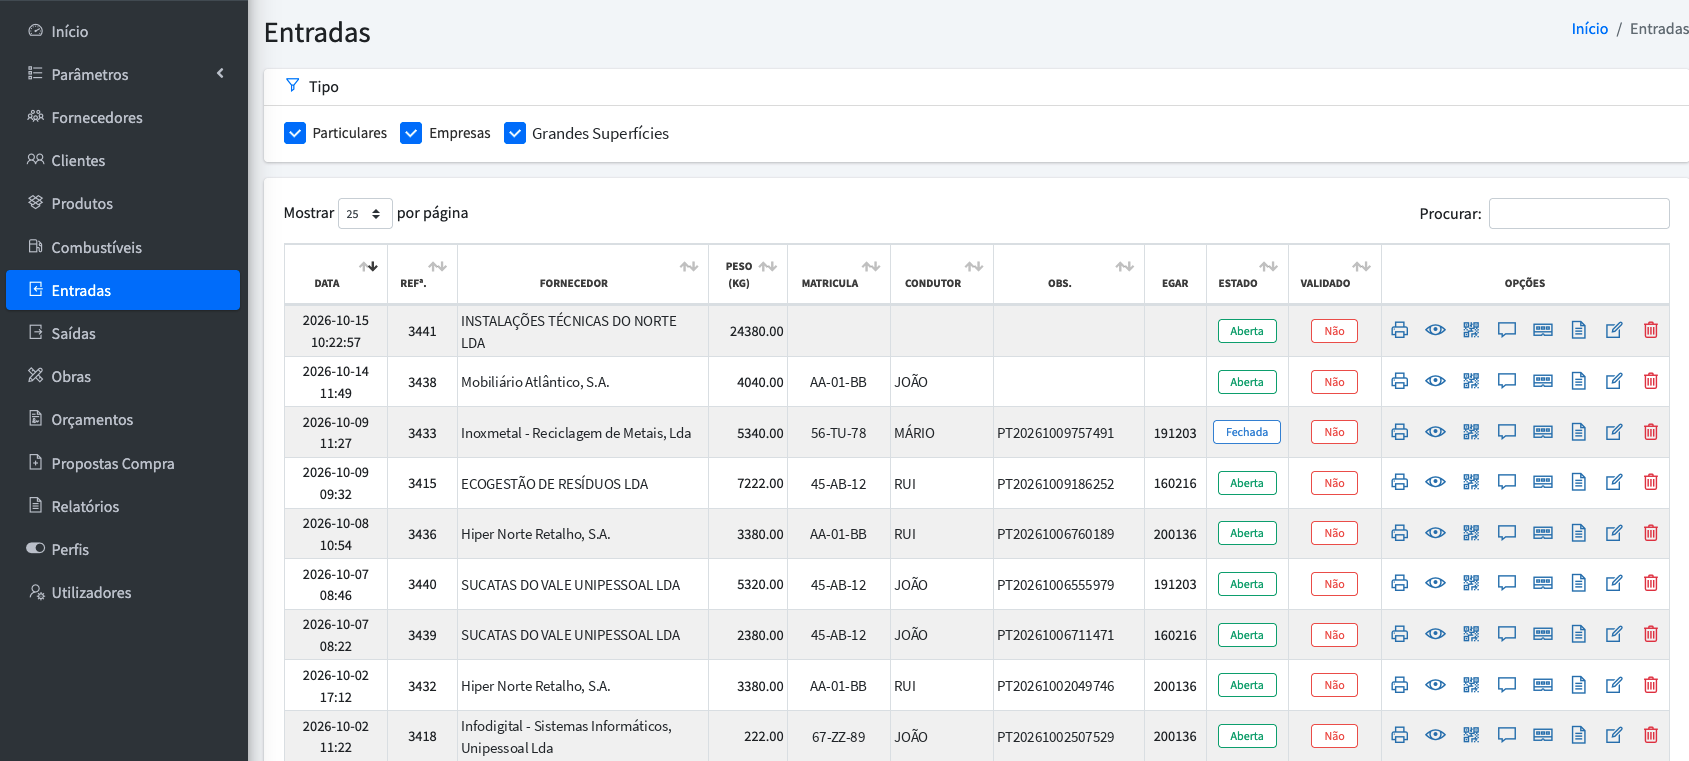Focus the Procurar search field
The width and height of the screenshot is (1689, 761).
(x=1579, y=214)
